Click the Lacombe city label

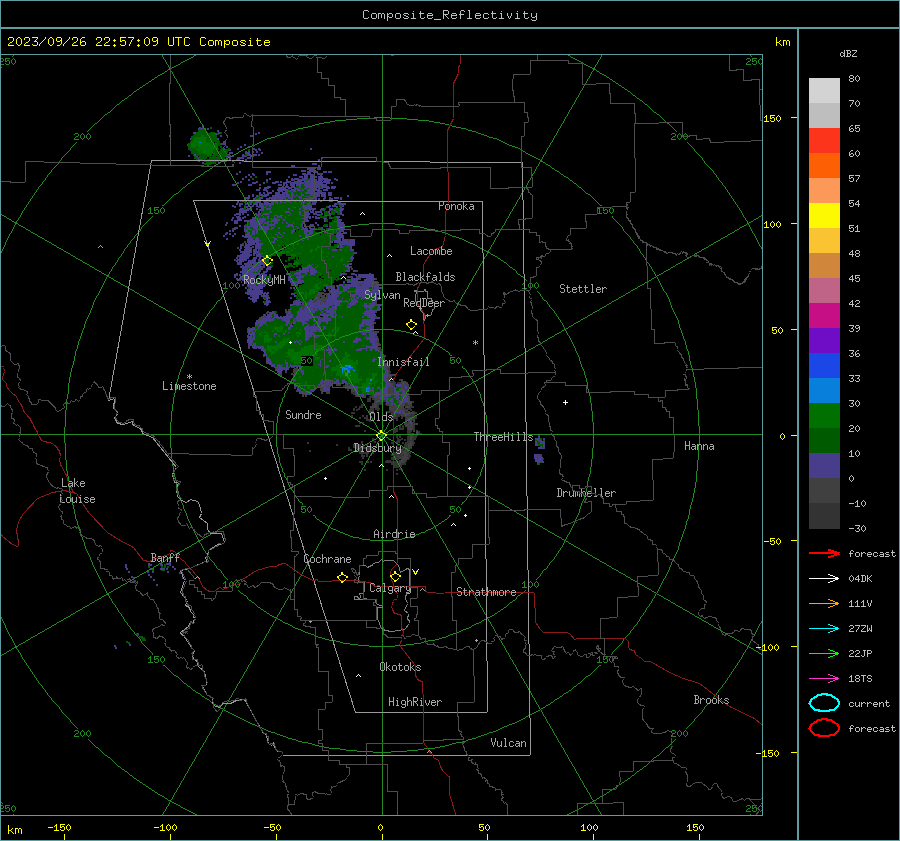coord(431,251)
